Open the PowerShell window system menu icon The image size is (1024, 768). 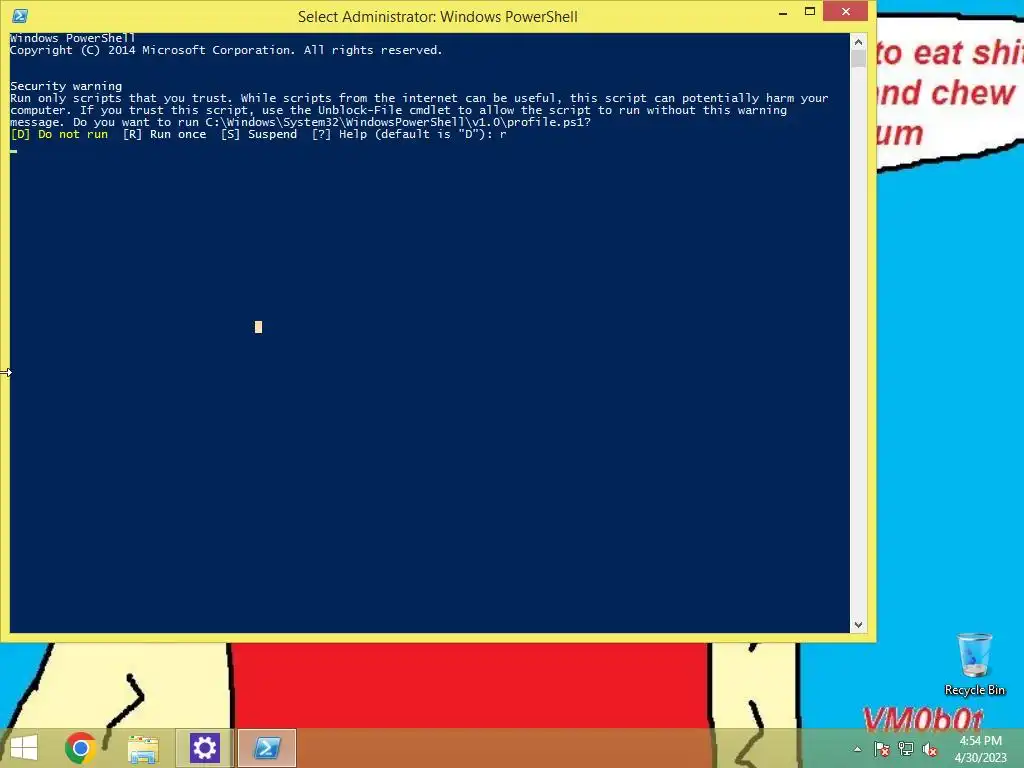pos(20,16)
